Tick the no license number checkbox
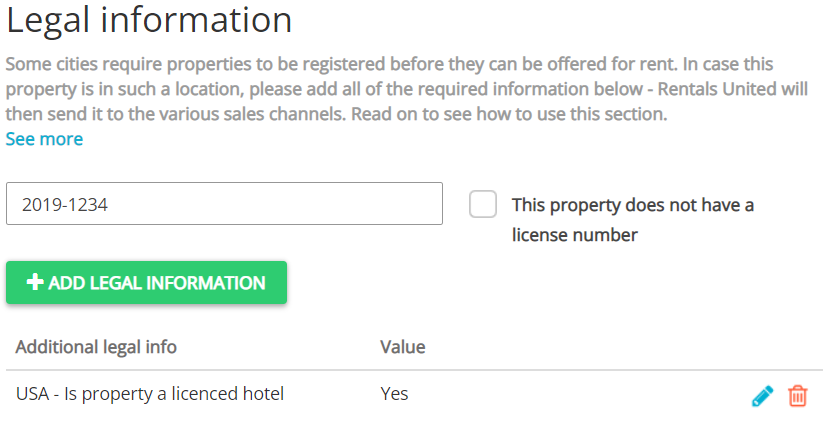The height and width of the screenshot is (429, 837). click(x=483, y=205)
